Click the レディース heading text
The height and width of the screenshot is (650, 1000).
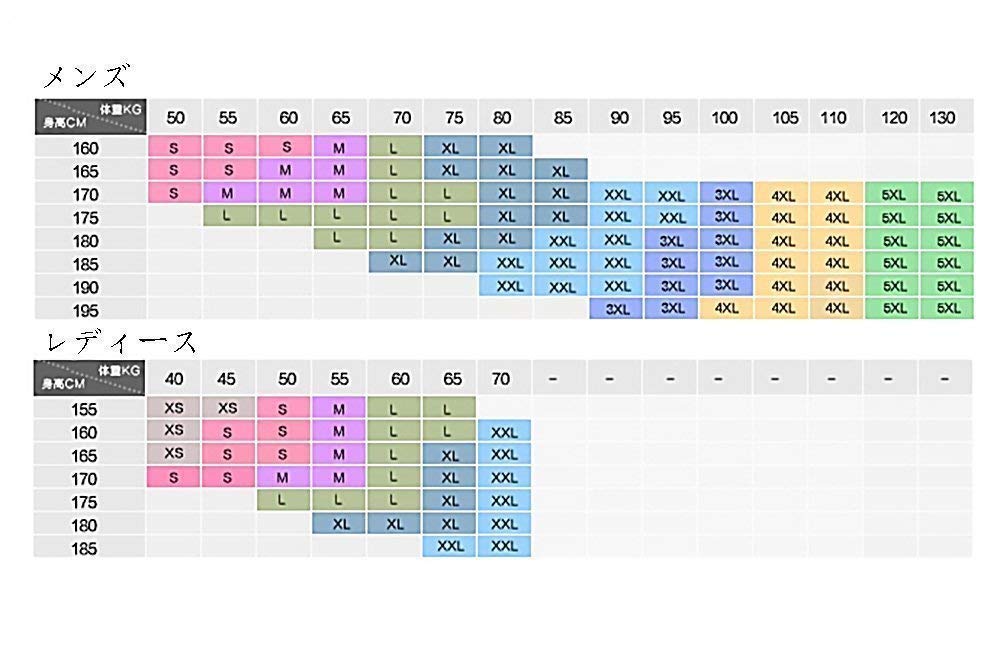(122, 342)
